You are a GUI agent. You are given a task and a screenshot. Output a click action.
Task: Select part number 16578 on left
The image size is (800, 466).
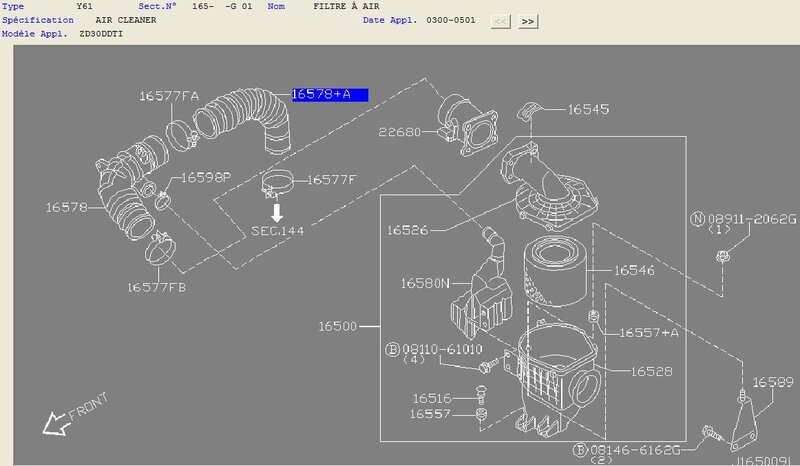point(66,208)
